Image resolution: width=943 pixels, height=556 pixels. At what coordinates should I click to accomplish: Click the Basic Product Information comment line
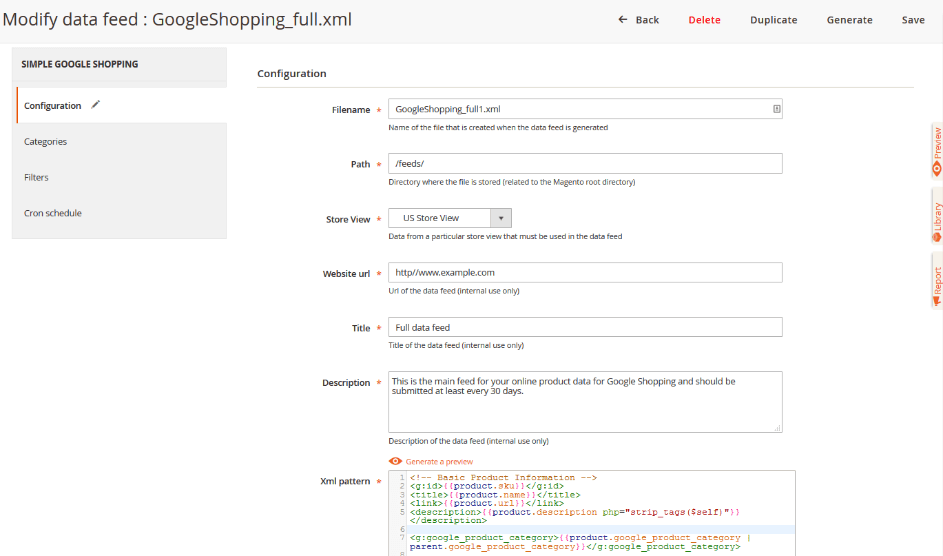point(503,478)
